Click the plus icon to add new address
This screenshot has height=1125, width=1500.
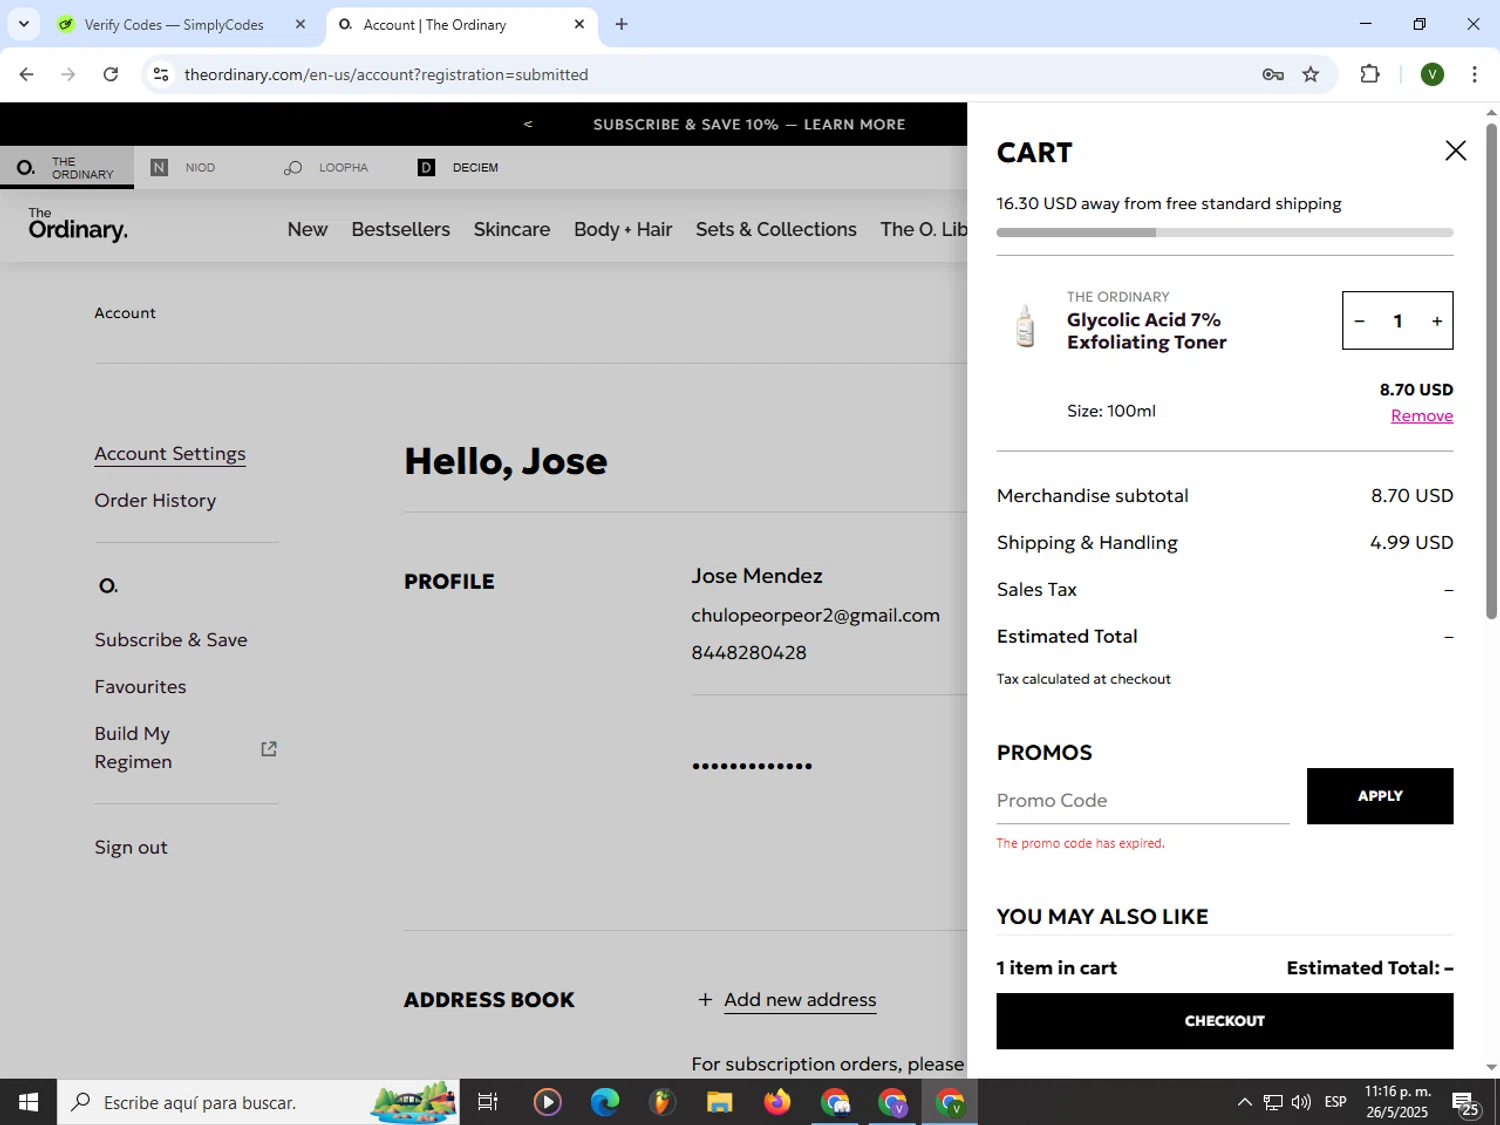pyautogui.click(x=705, y=1000)
